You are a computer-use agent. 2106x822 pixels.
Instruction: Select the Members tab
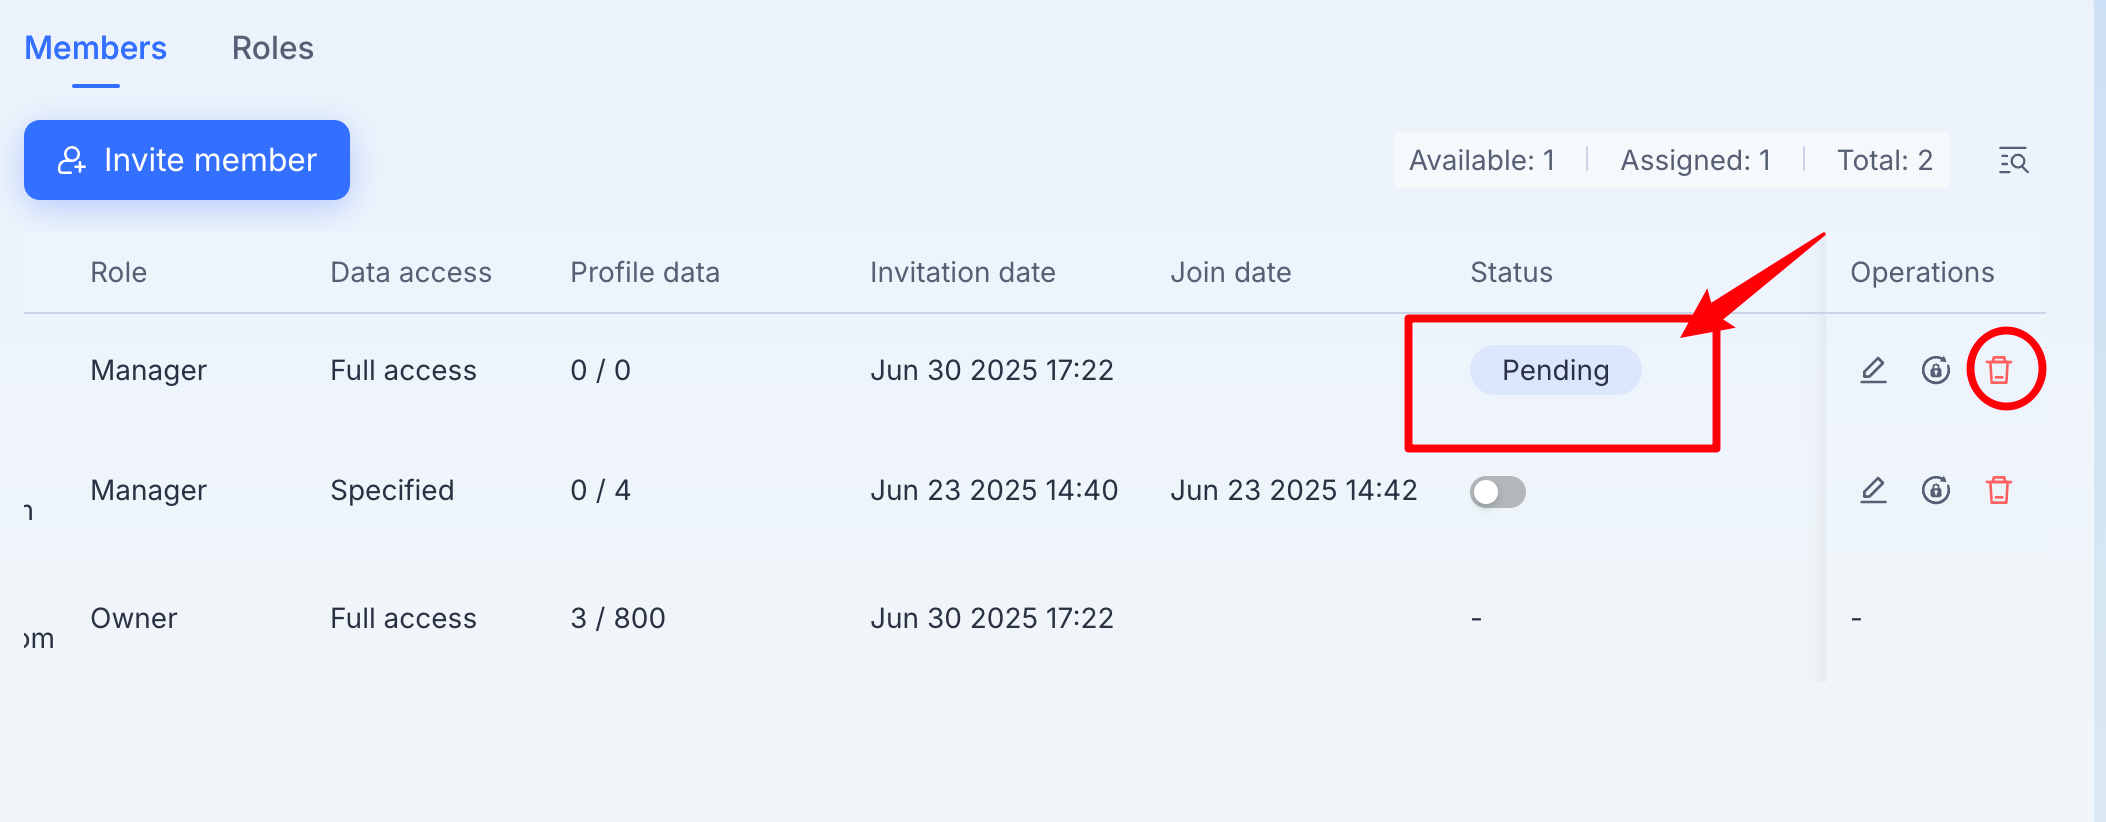click(96, 48)
